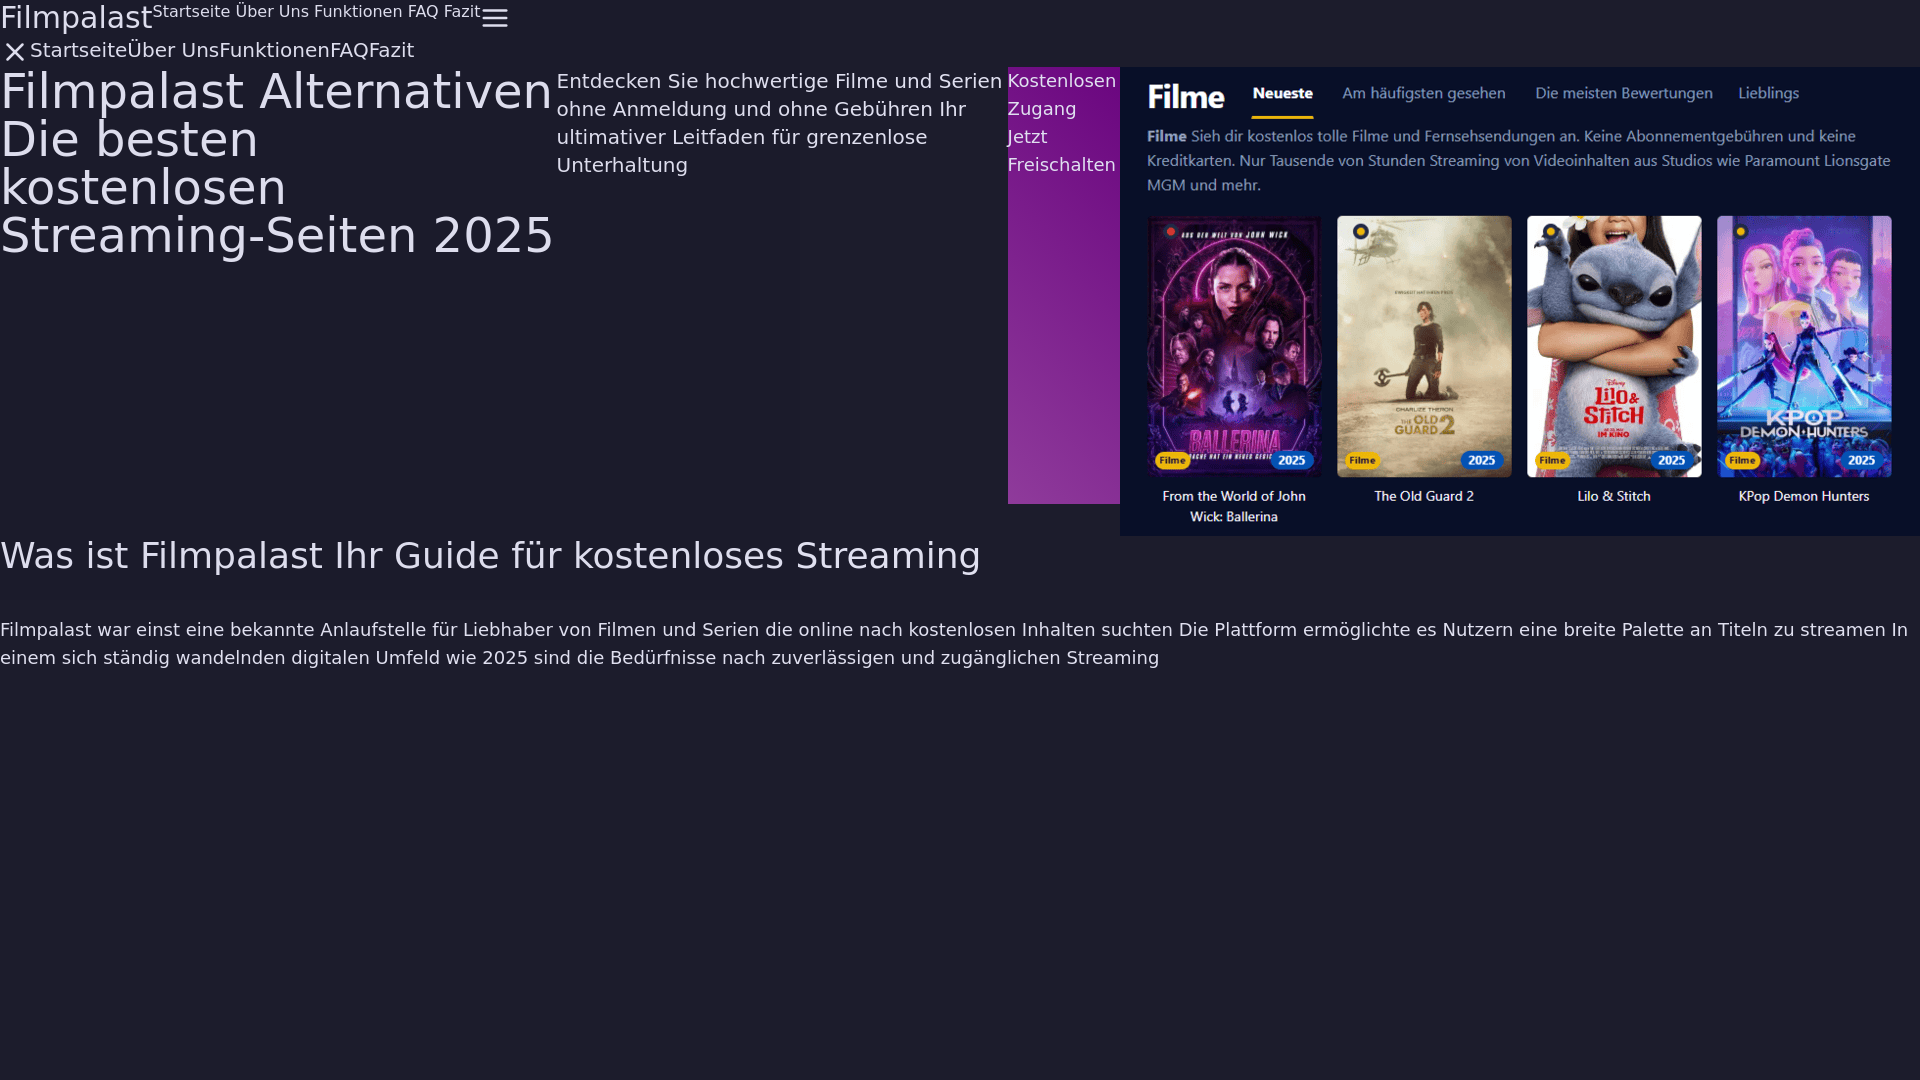Click Fazit in the secondary menu

[391, 50]
